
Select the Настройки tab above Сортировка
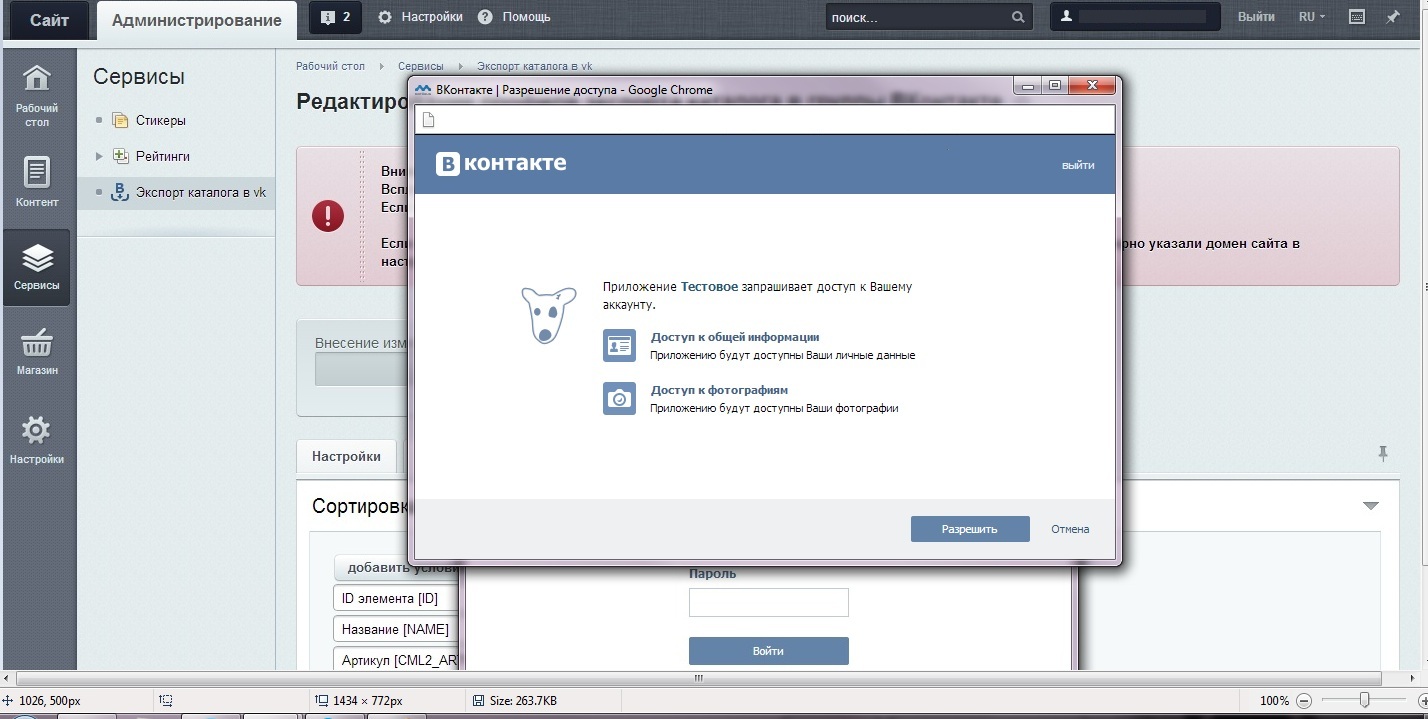[346, 456]
